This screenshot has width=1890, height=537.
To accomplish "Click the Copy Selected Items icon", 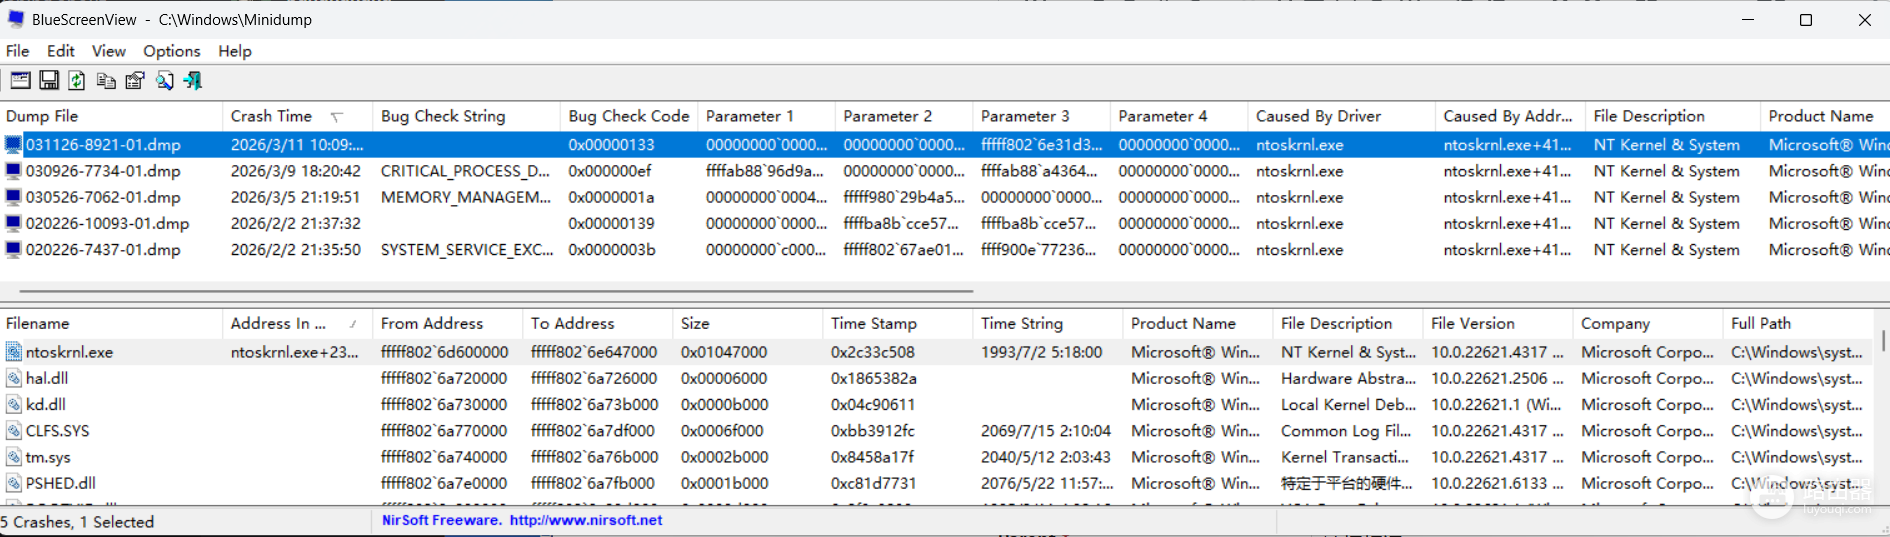I will pyautogui.click(x=106, y=81).
